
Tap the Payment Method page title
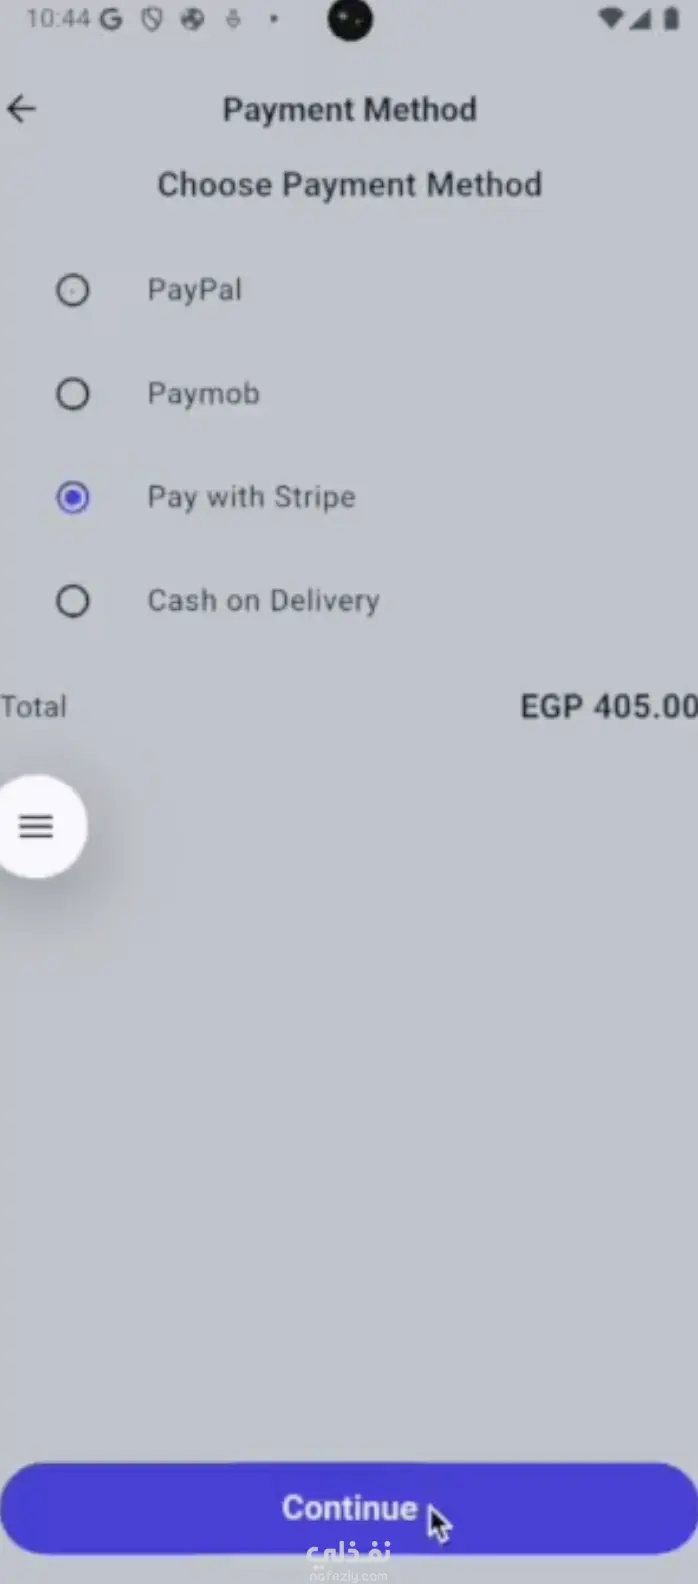pos(349,109)
